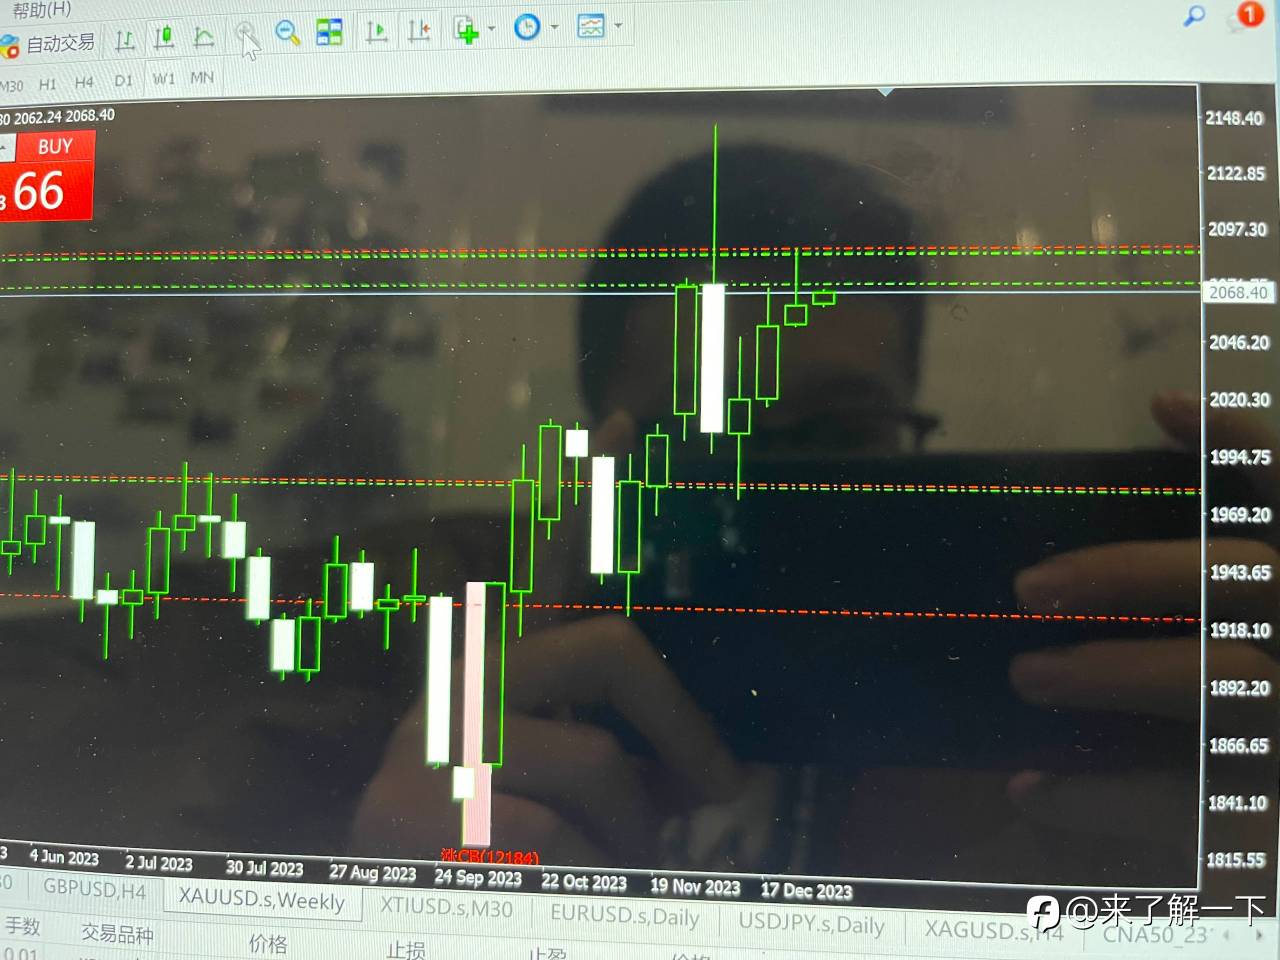Viewport: 1280px width, 960px height.
Task: Select the MN monthly timeframe
Action: point(202,77)
